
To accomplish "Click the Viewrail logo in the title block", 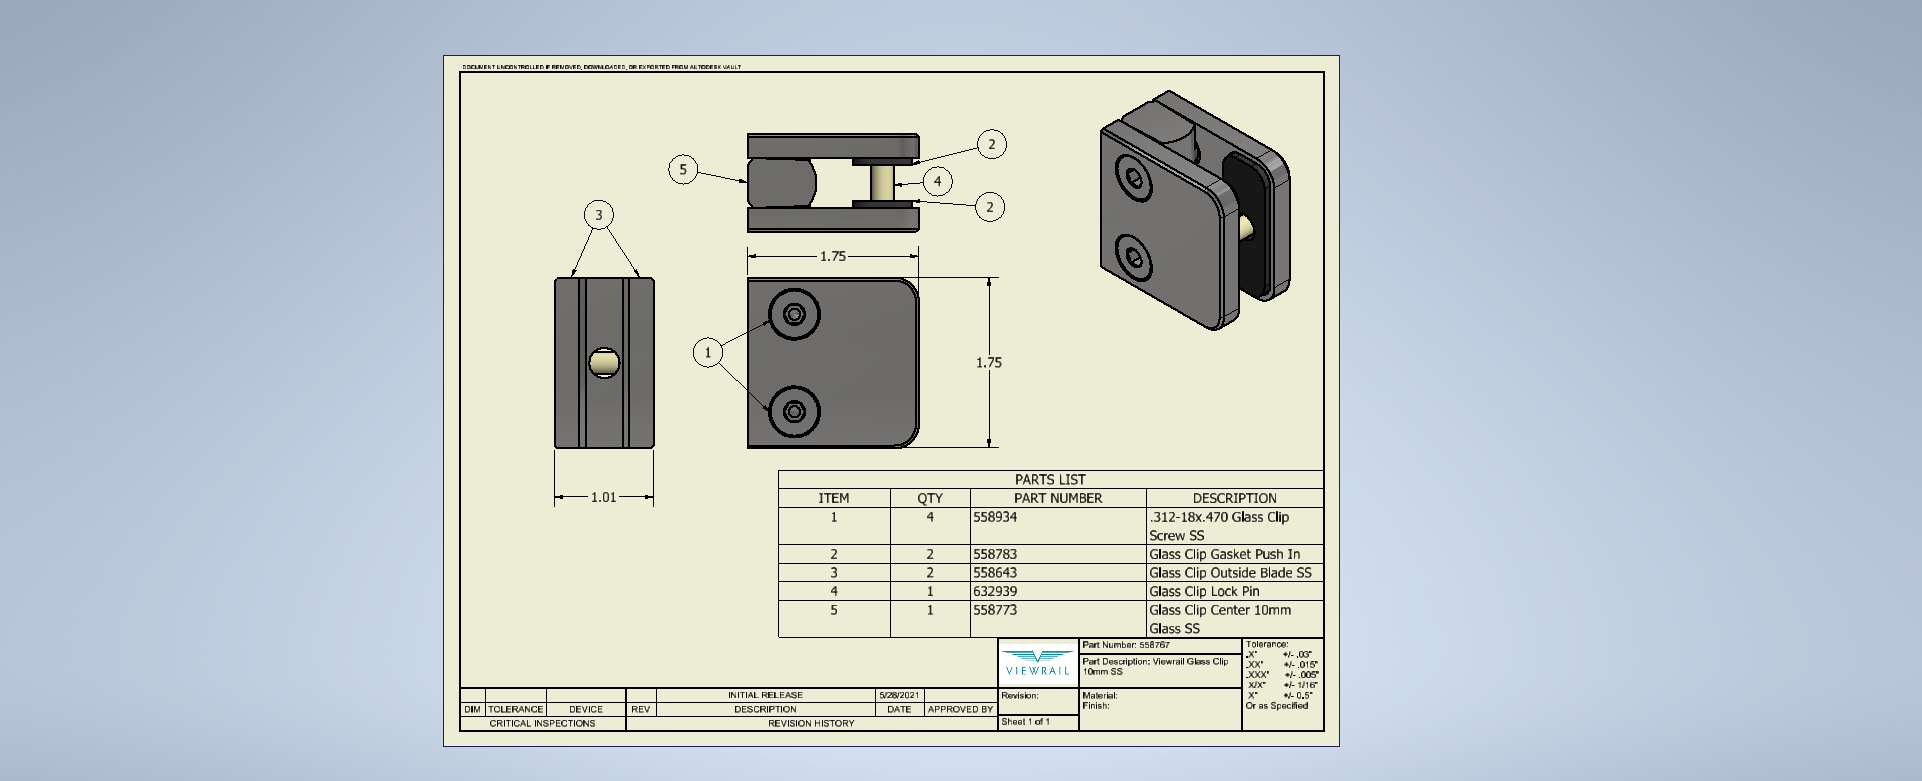I will click(1038, 663).
